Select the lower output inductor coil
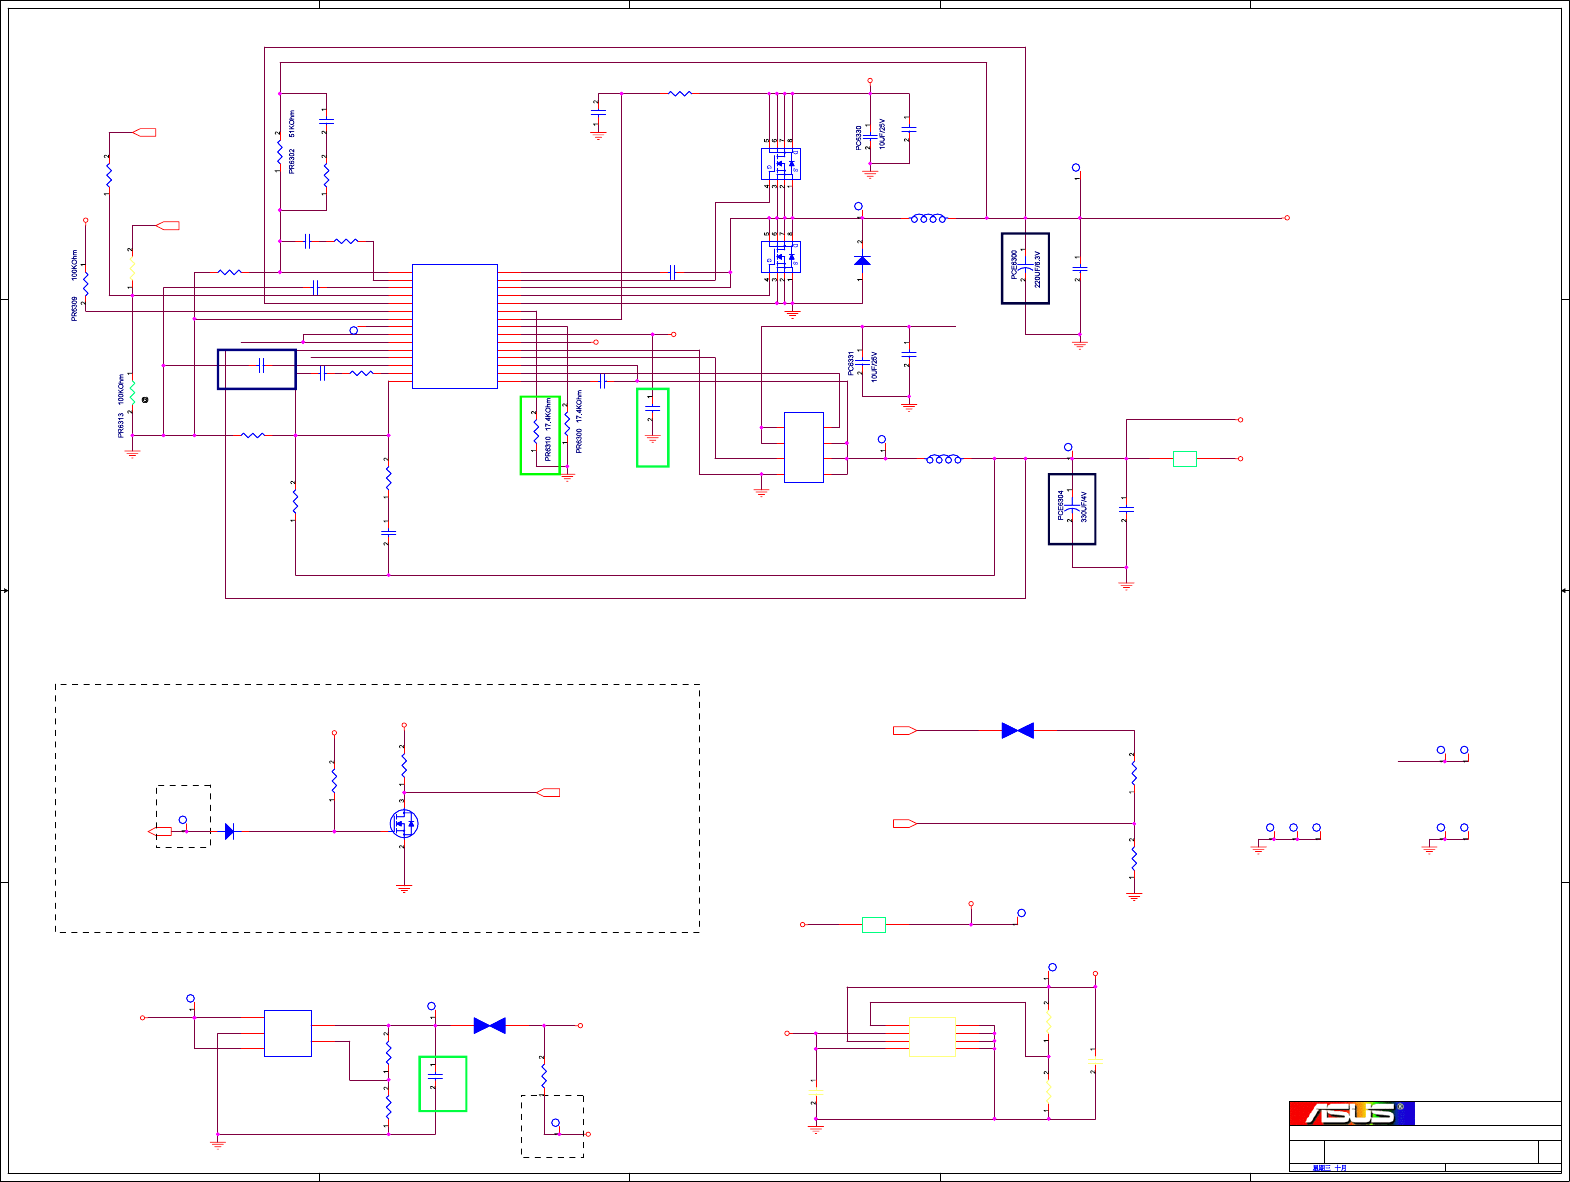1570x1182 pixels. (x=944, y=459)
